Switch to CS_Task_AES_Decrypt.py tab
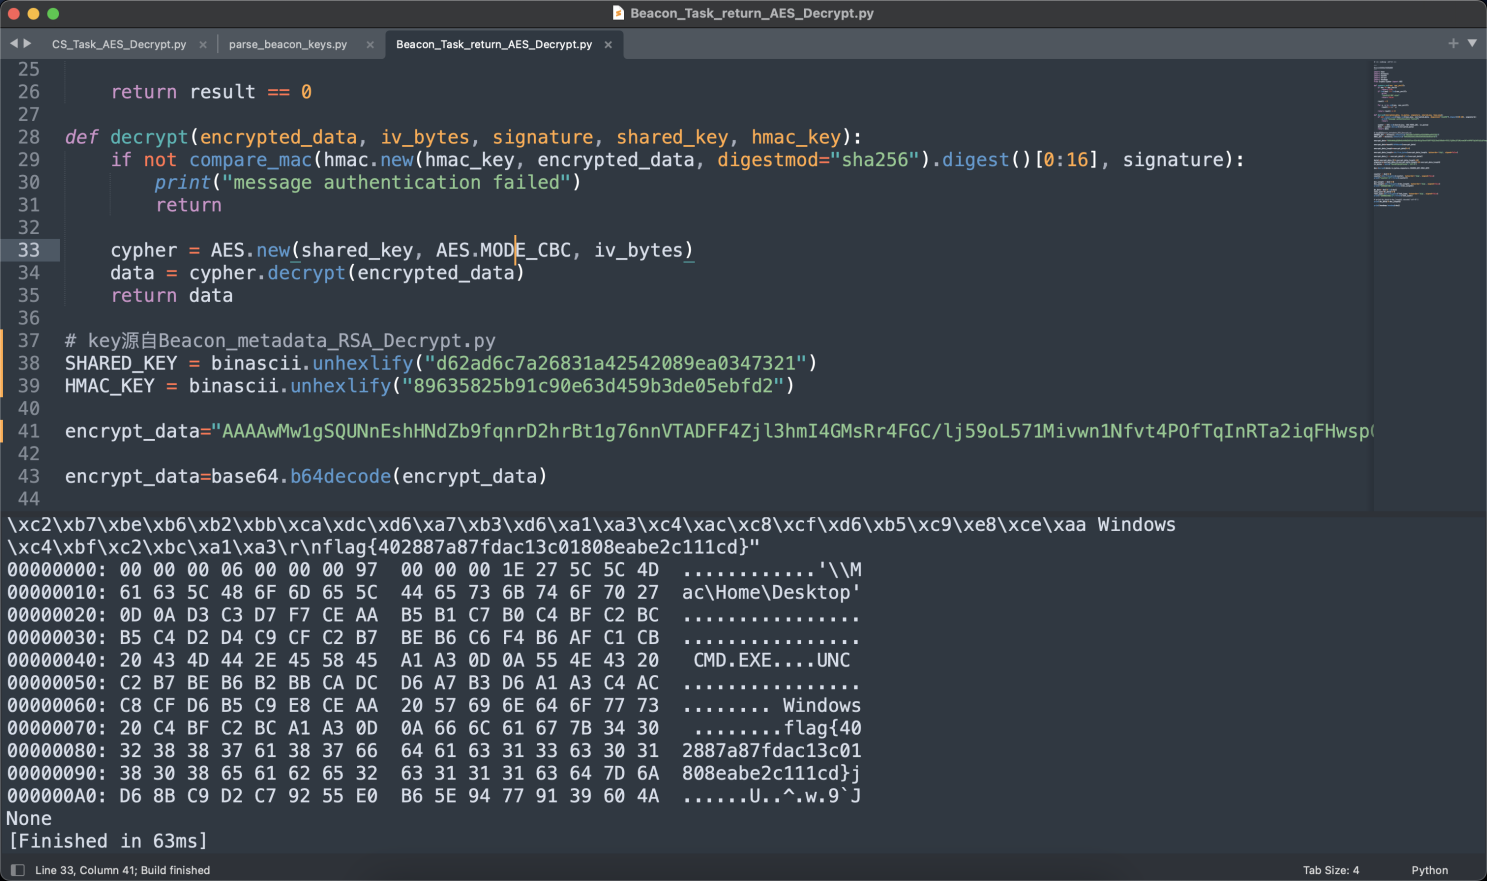The height and width of the screenshot is (881, 1487). pos(119,44)
